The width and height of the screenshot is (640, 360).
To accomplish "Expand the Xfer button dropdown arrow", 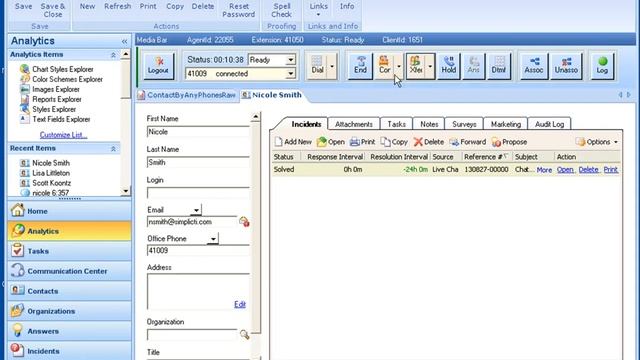I will click(x=430, y=66).
